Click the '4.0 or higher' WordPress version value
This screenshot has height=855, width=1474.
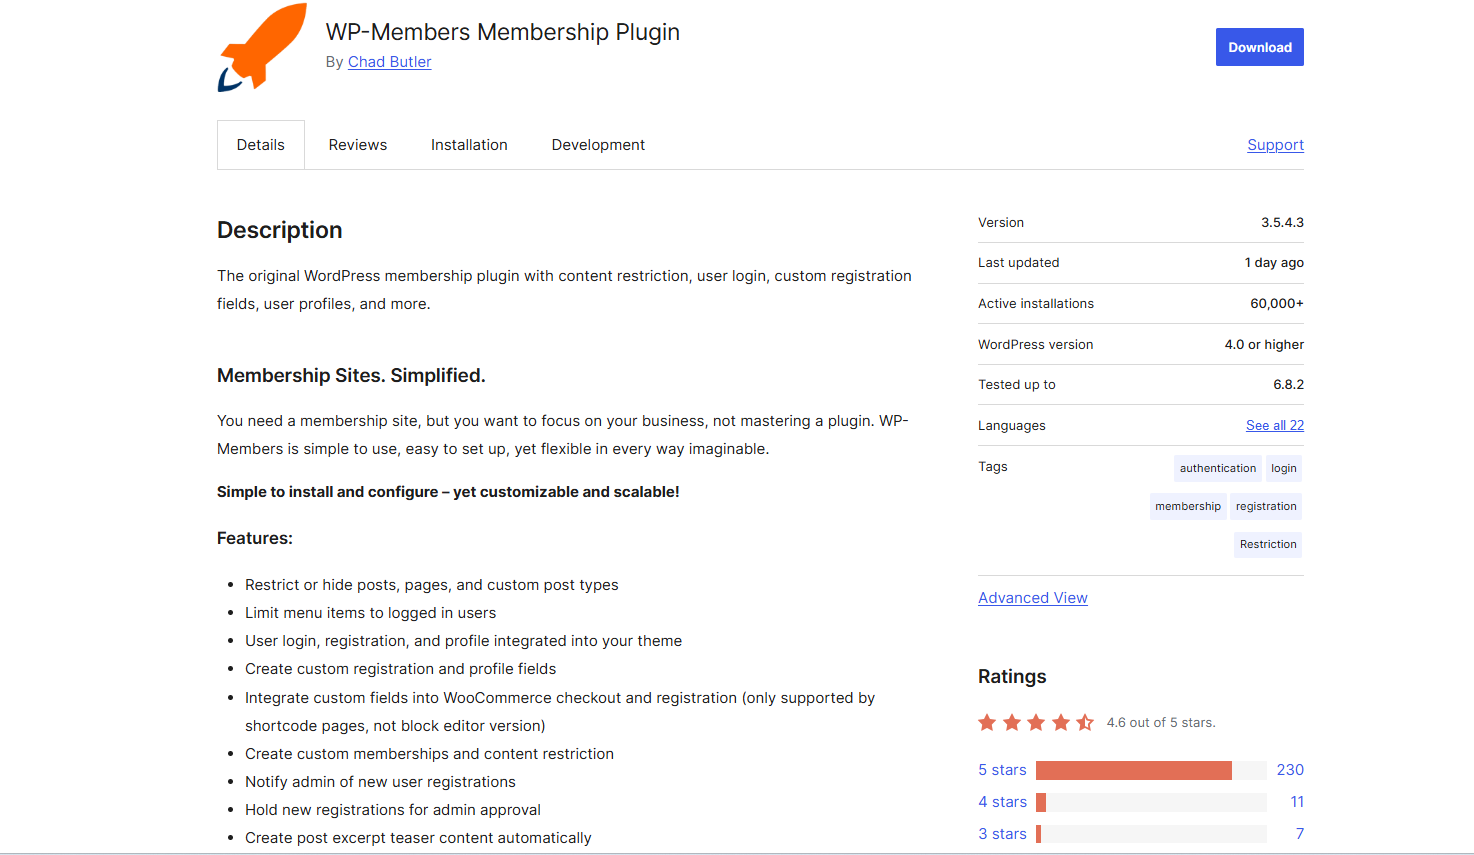click(x=1264, y=345)
